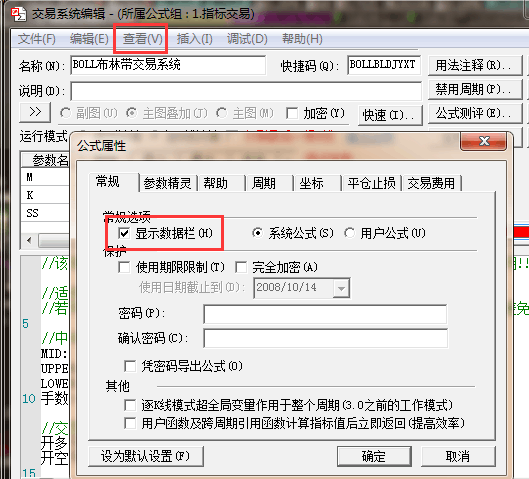Select the 主图叠加(J) radio button
Image resolution: width=529 pixels, height=479 pixels.
tap(132, 113)
